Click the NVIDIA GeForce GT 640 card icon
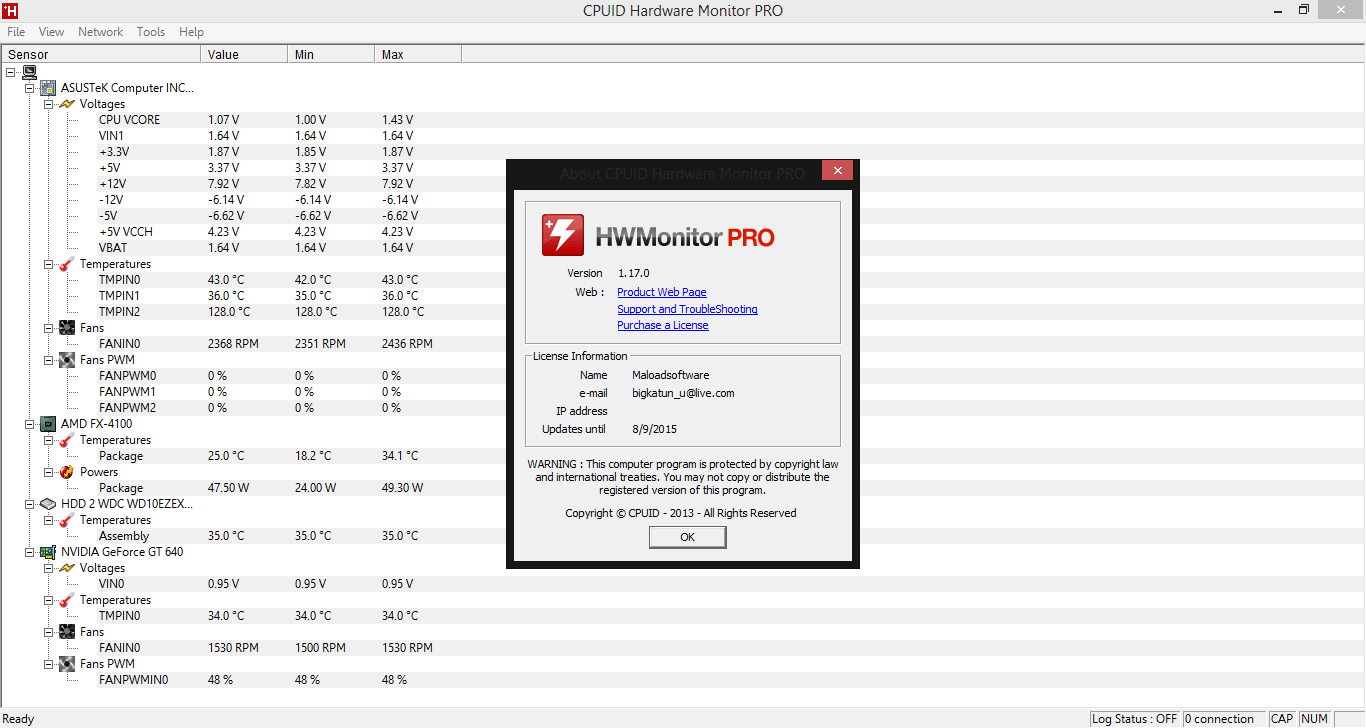1366x728 pixels. pyautogui.click(x=48, y=552)
